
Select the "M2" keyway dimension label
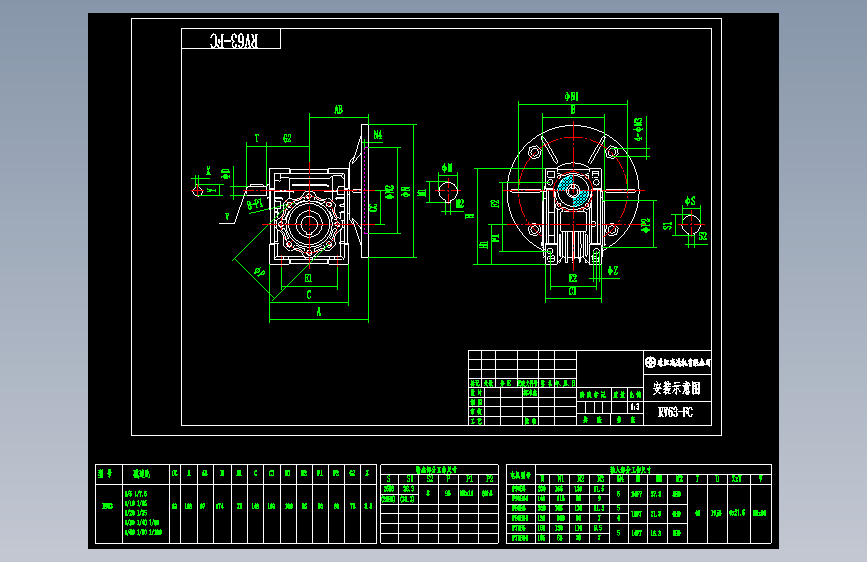pyautogui.click(x=460, y=204)
